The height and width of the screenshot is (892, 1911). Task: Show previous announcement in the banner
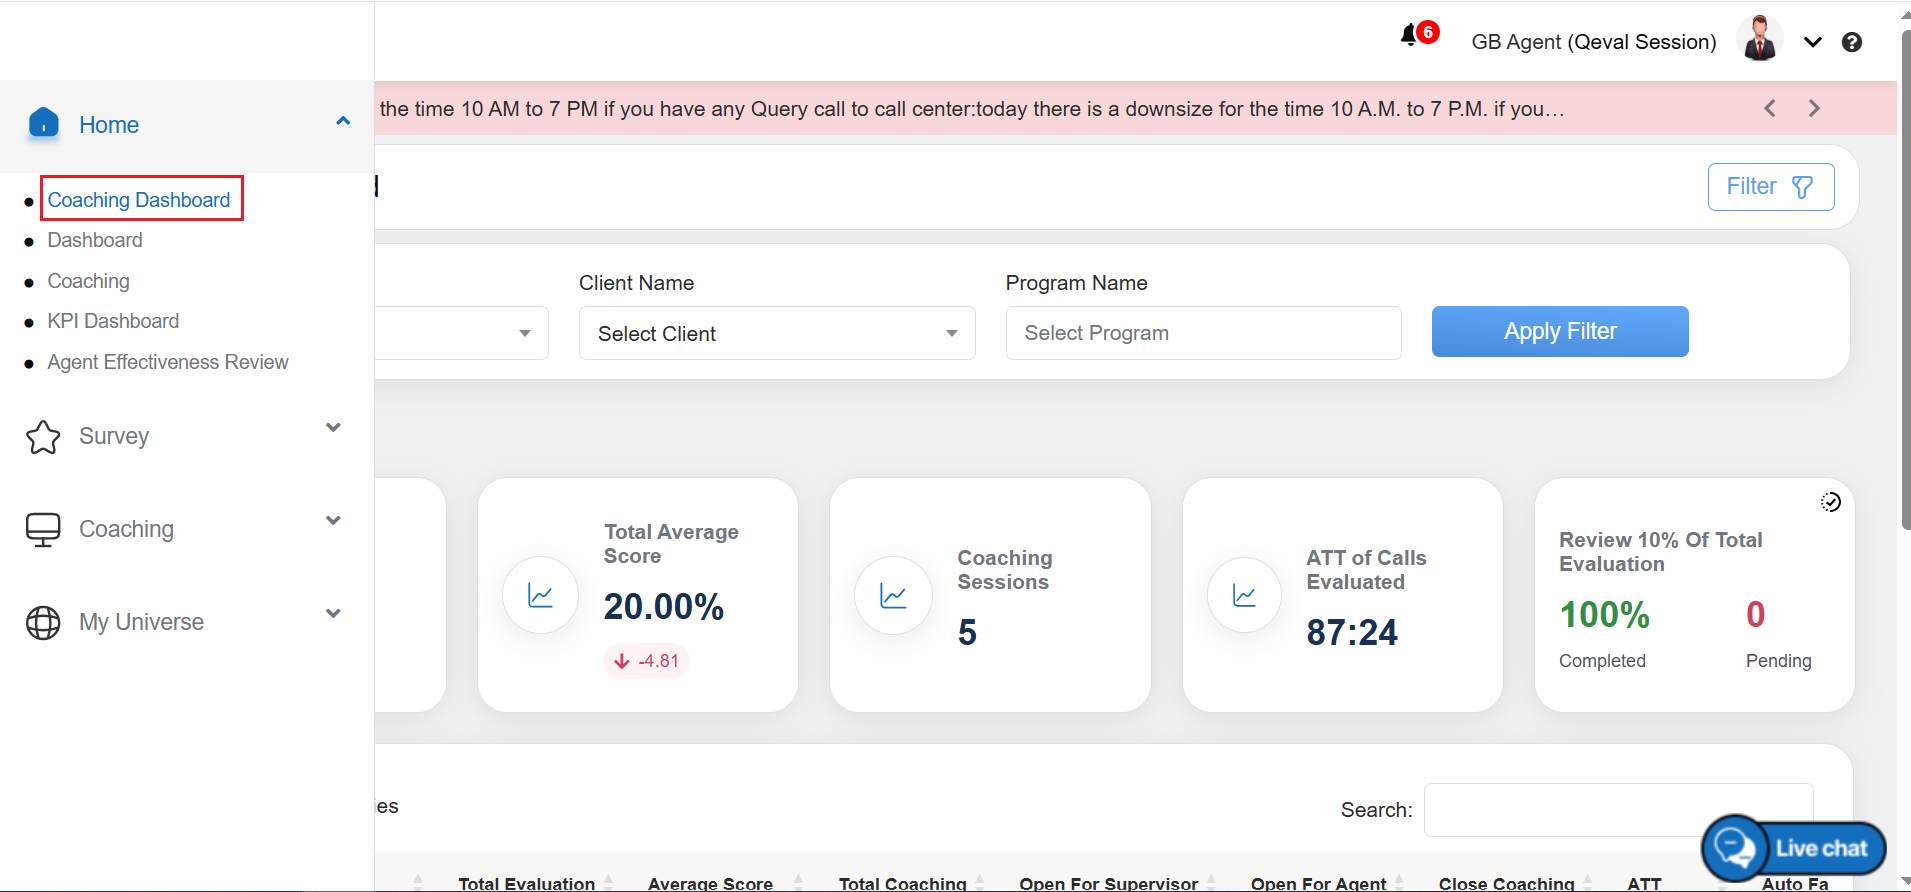[x=1770, y=108]
